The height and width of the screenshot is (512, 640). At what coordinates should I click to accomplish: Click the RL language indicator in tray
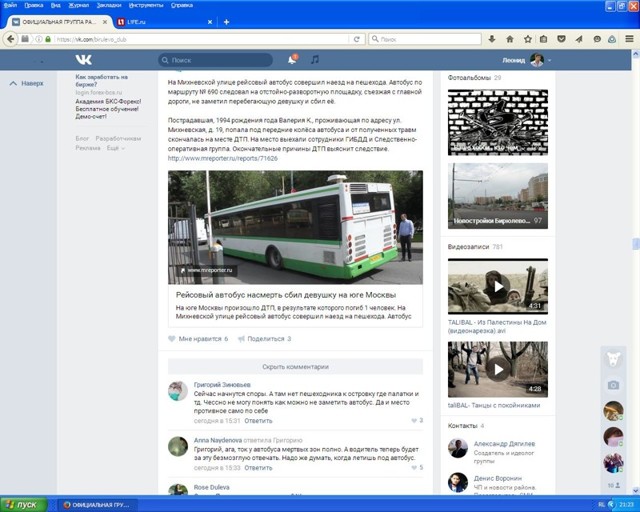tap(602, 505)
